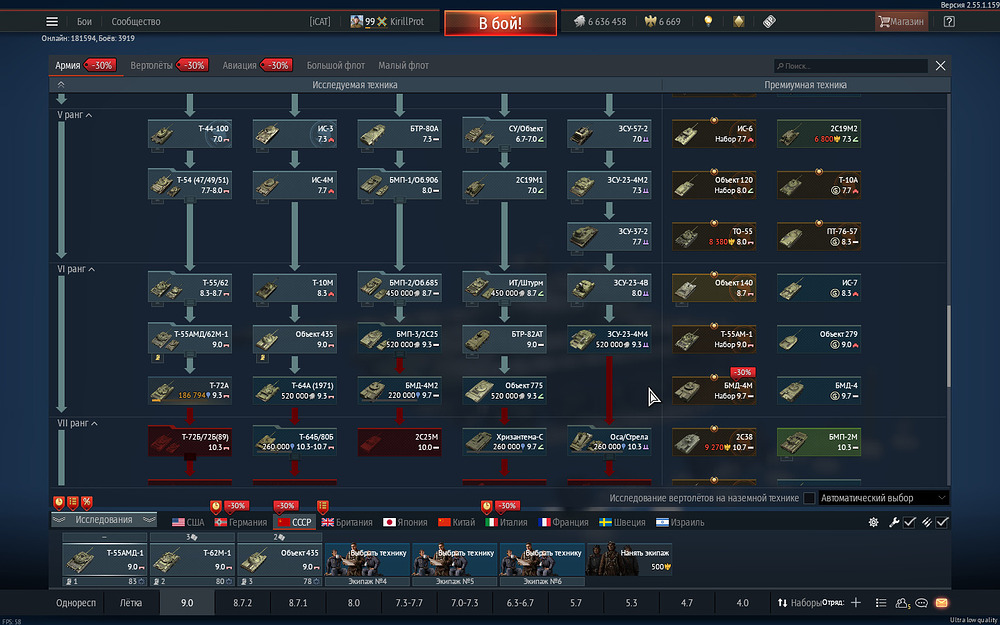Switch to the Авиация tab

click(x=257, y=66)
